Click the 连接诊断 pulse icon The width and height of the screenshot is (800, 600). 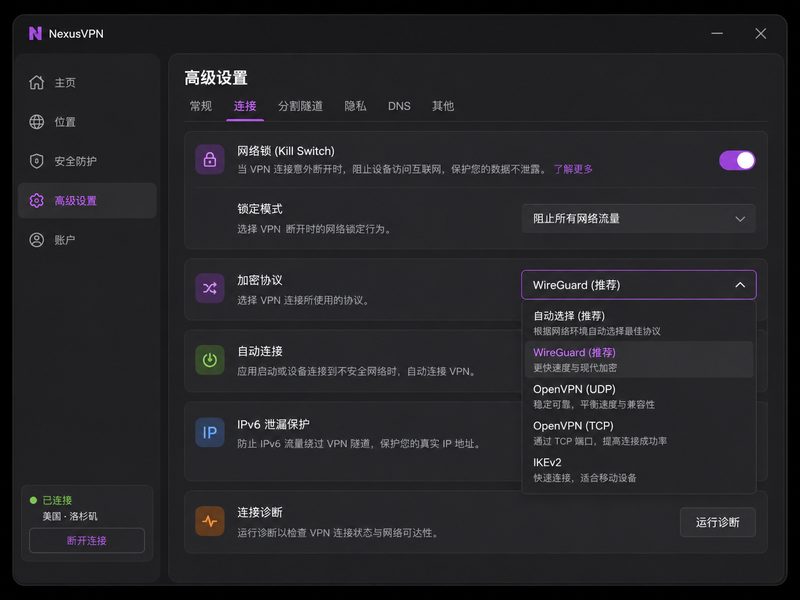click(x=210, y=521)
